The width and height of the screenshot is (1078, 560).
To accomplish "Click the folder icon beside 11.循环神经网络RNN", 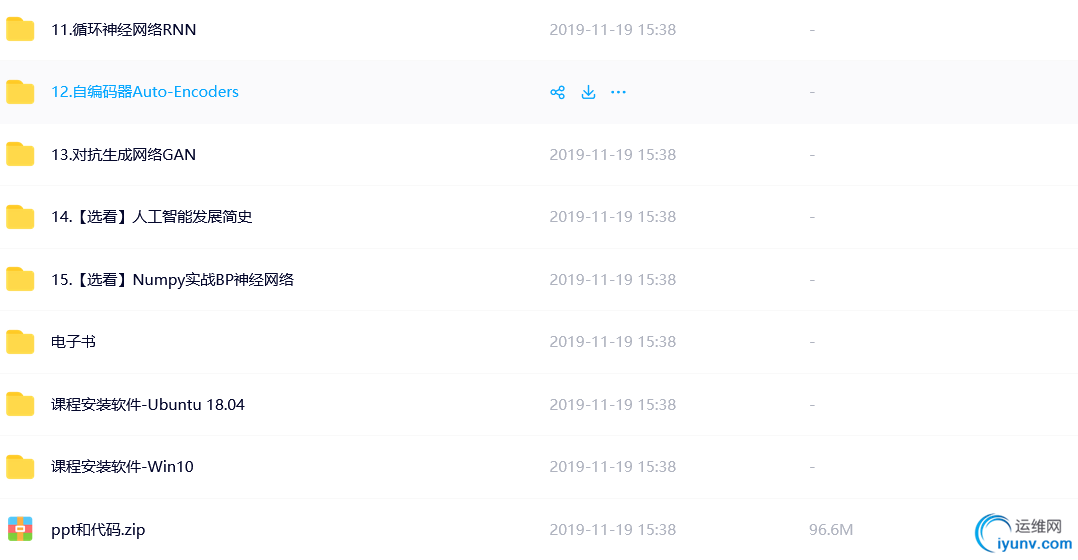I will [x=20, y=30].
